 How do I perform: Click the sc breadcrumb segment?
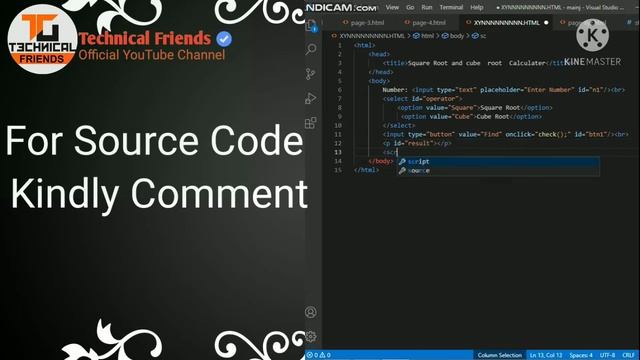point(479,36)
